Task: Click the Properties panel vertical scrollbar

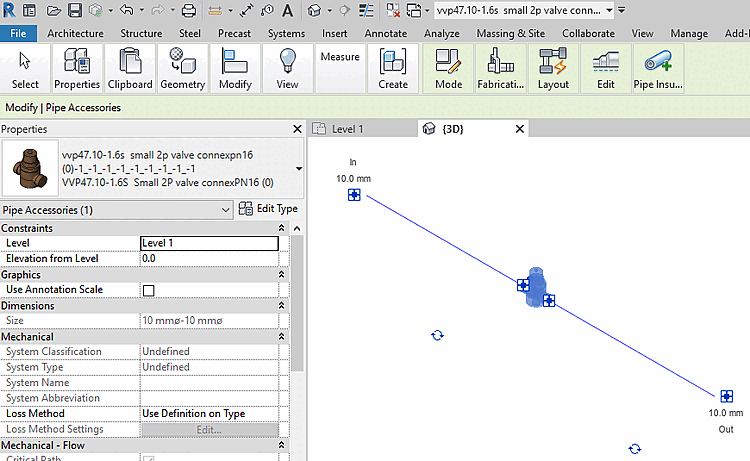Action: [297, 303]
